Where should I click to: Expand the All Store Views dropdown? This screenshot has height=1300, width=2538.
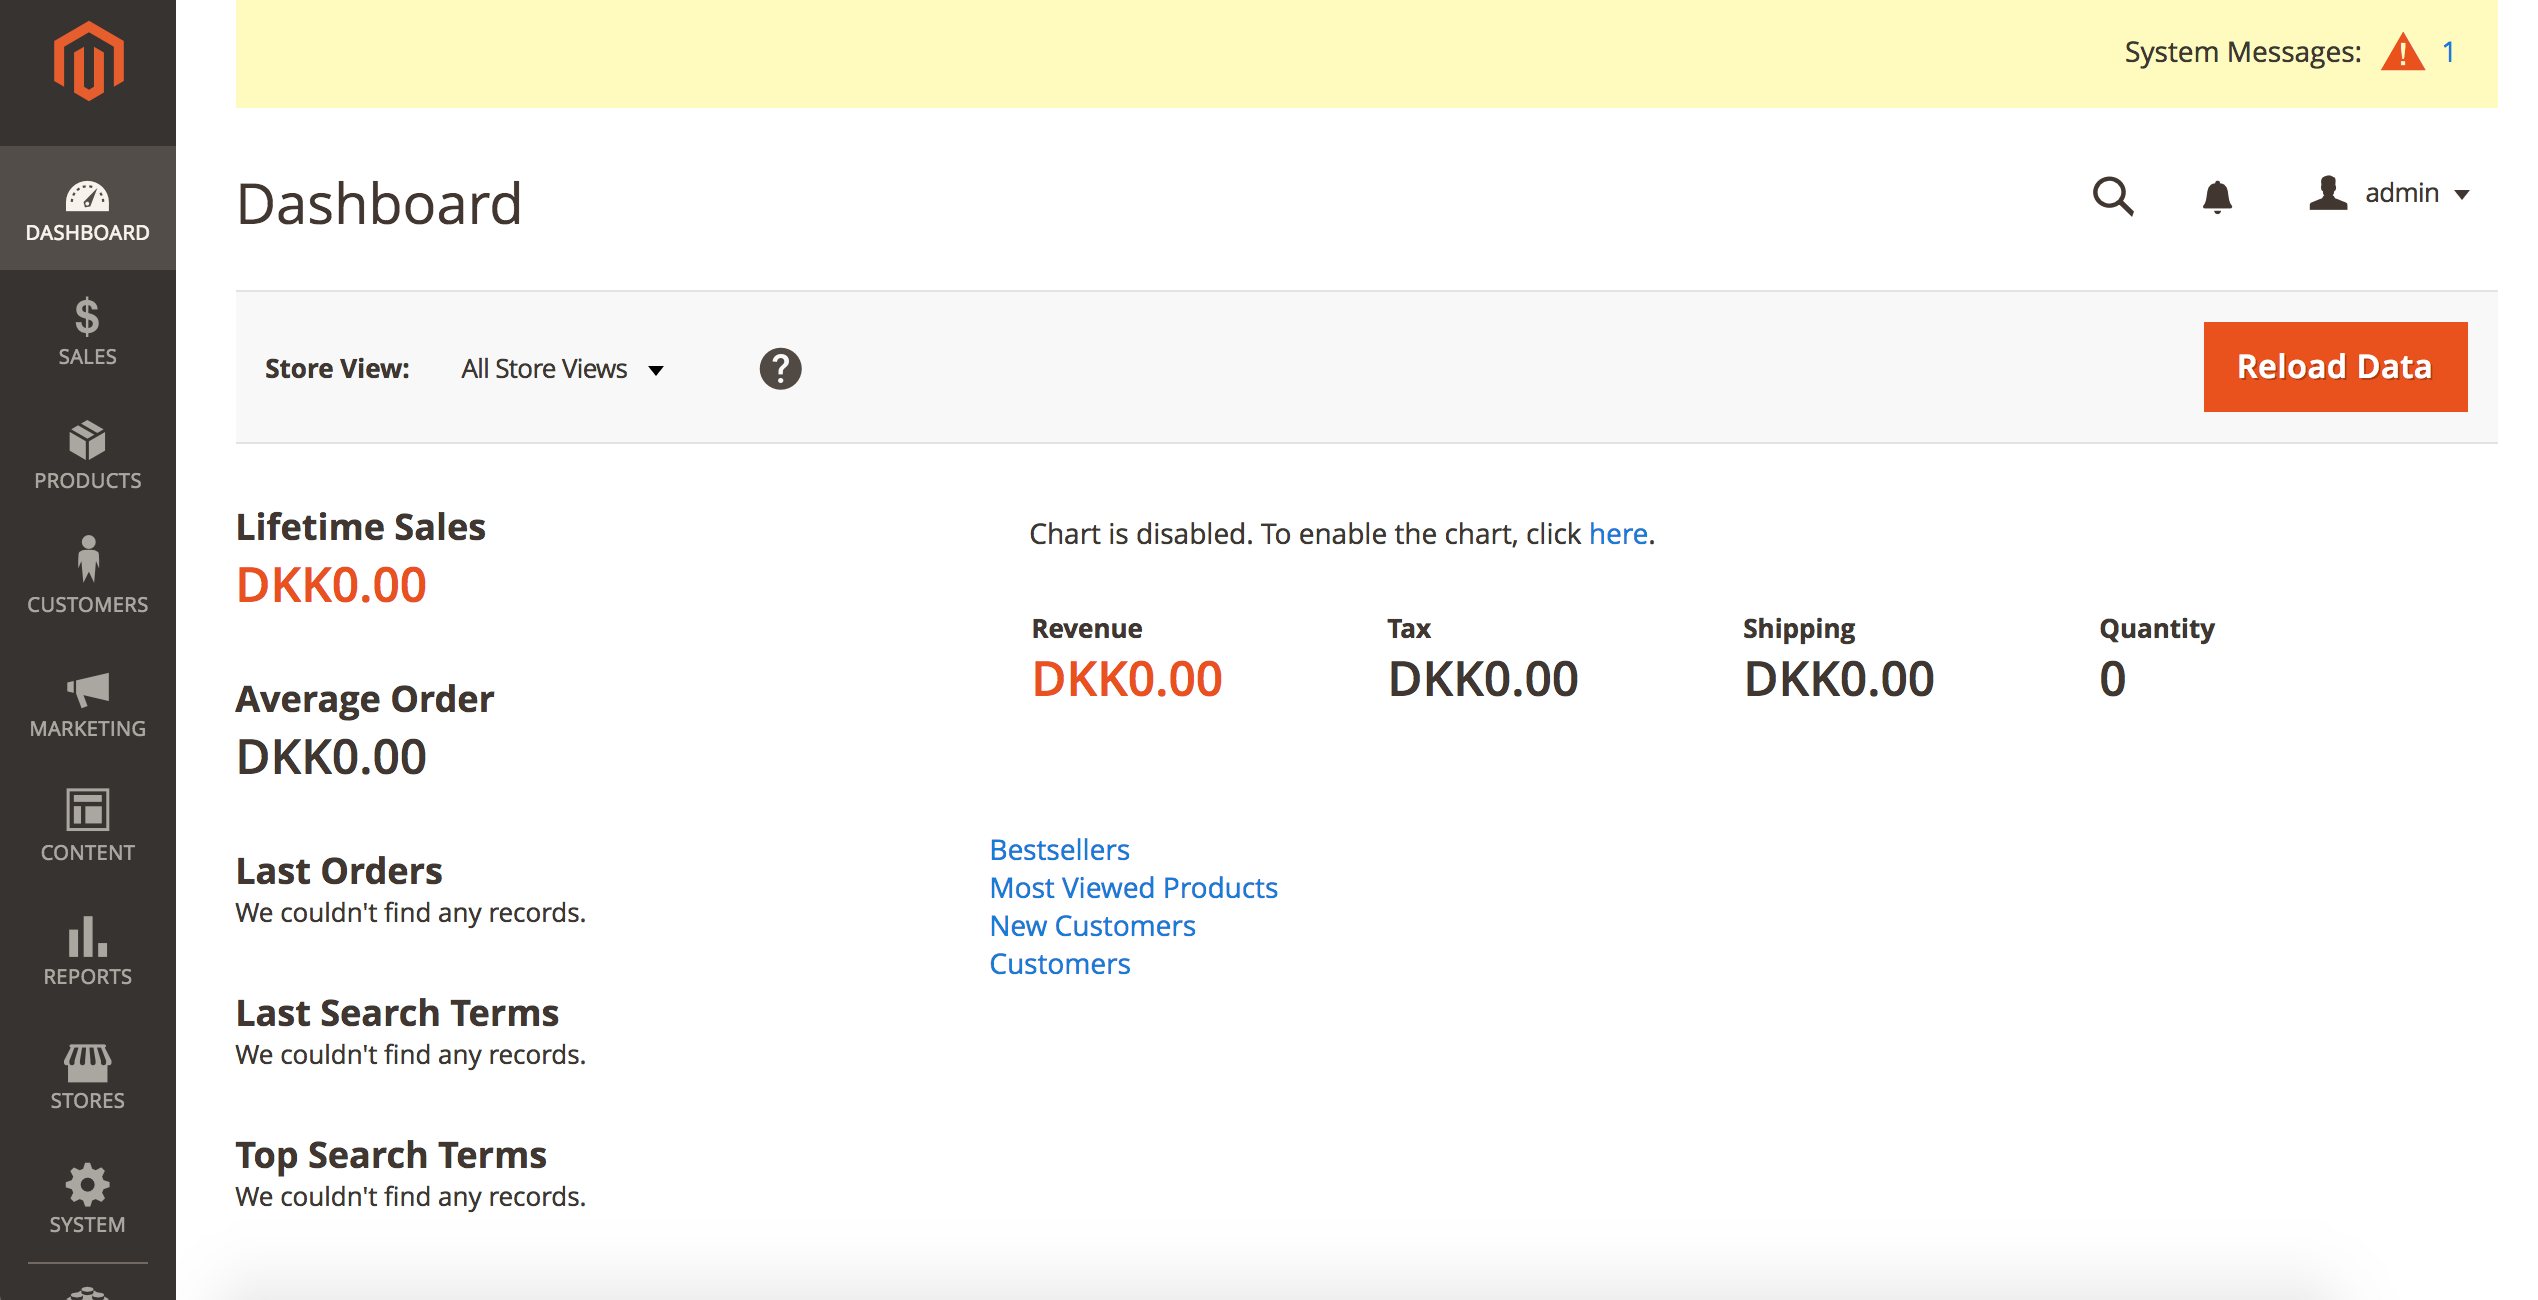[562, 369]
